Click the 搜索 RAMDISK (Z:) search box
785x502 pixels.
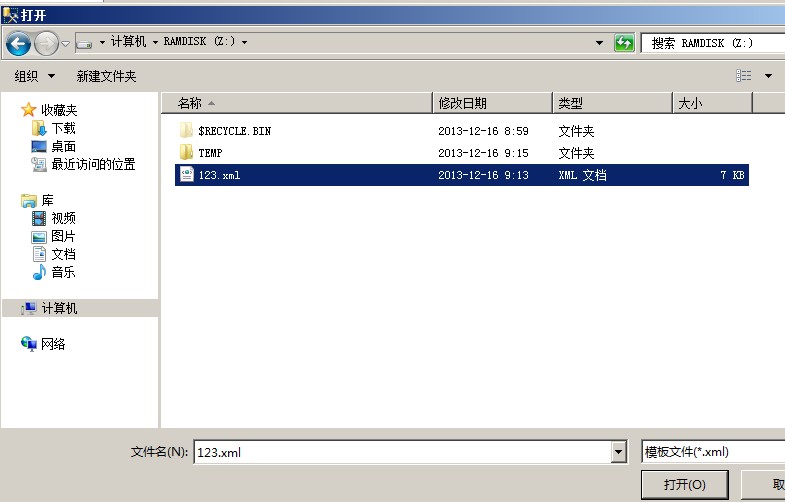[x=713, y=43]
